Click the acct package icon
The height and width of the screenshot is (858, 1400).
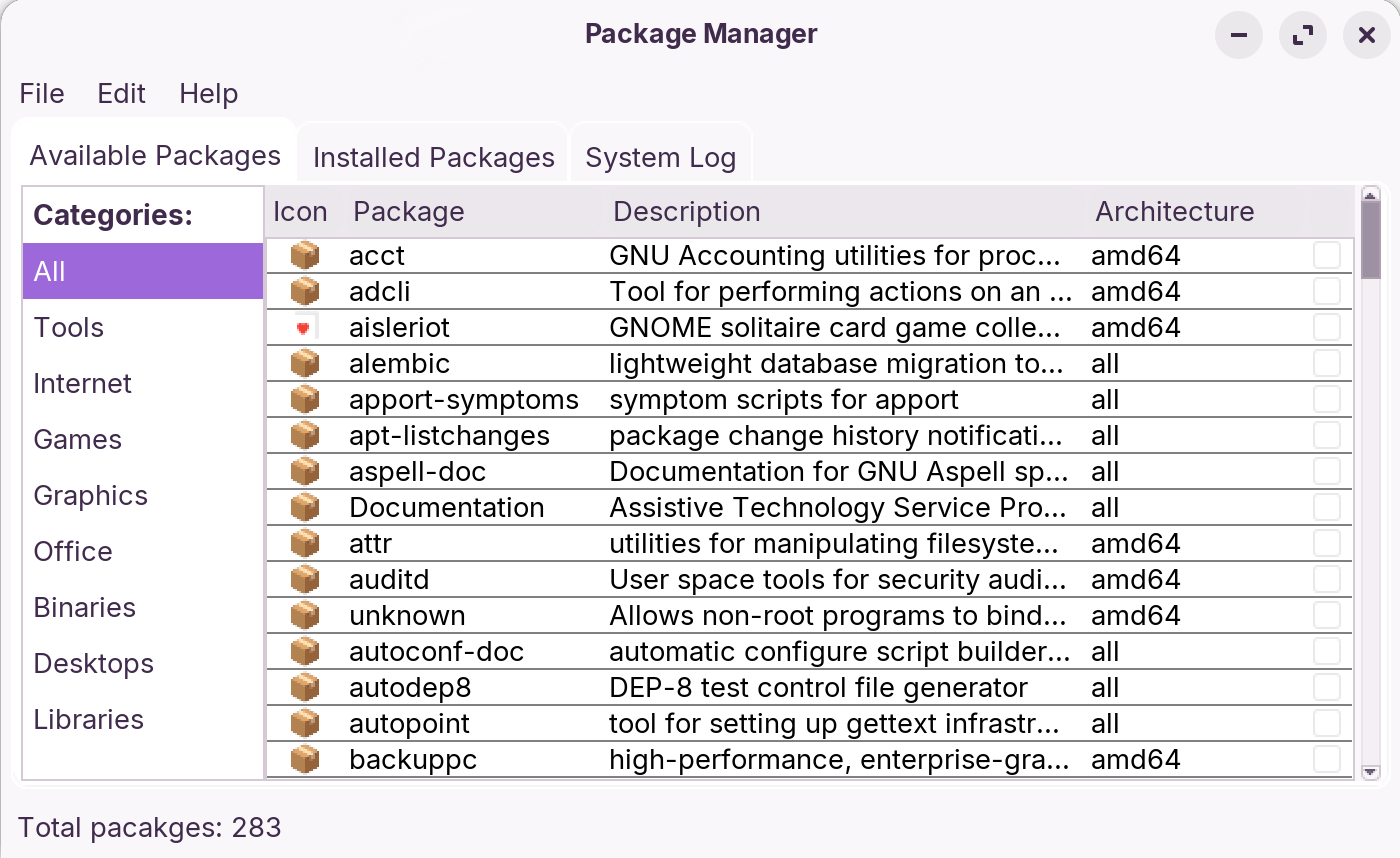pyautogui.click(x=303, y=255)
